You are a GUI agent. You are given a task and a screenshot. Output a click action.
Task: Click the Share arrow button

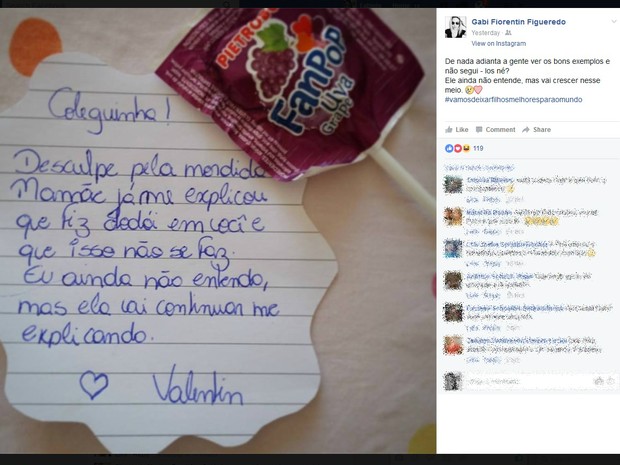pyautogui.click(x=536, y=130)
